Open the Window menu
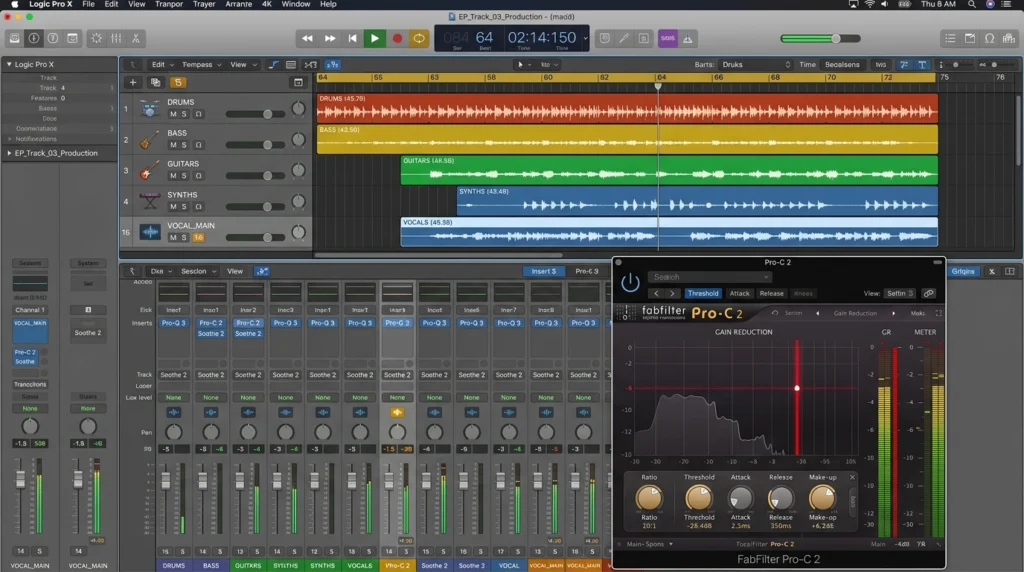Viewport: 1024px width, 572px height. coord(295,4)
